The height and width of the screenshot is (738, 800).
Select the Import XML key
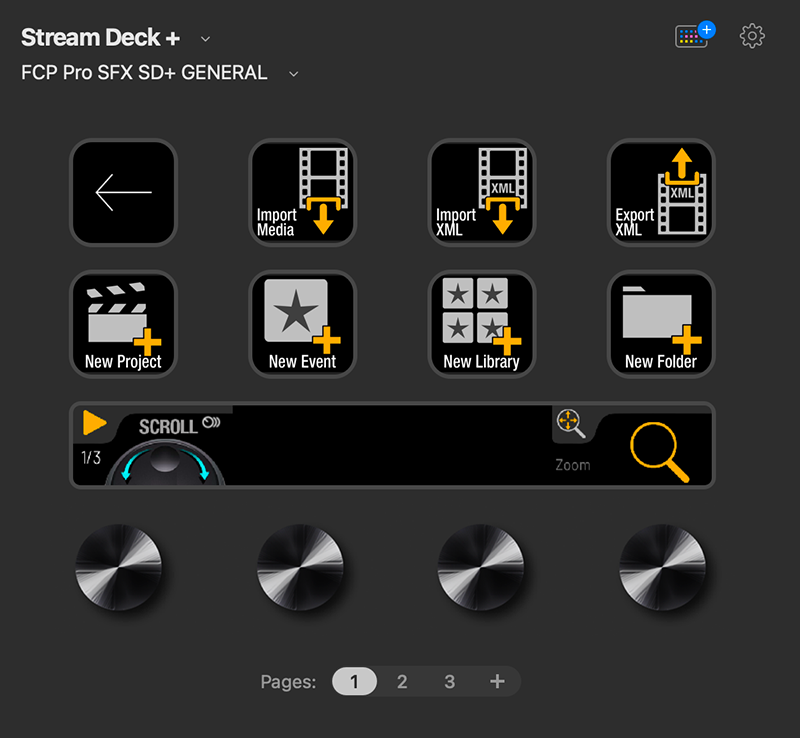coord(481,192)
